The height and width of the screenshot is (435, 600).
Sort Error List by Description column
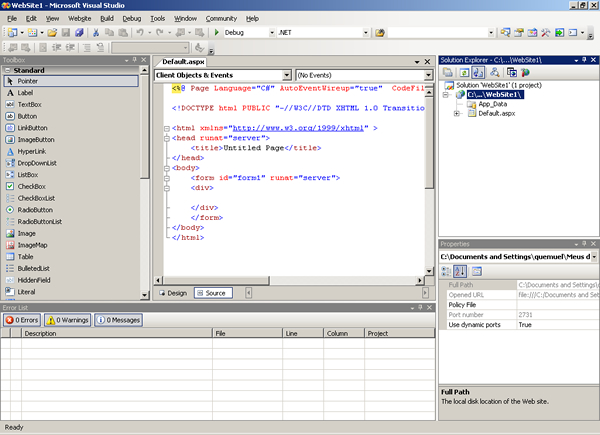tap(117, 333)
